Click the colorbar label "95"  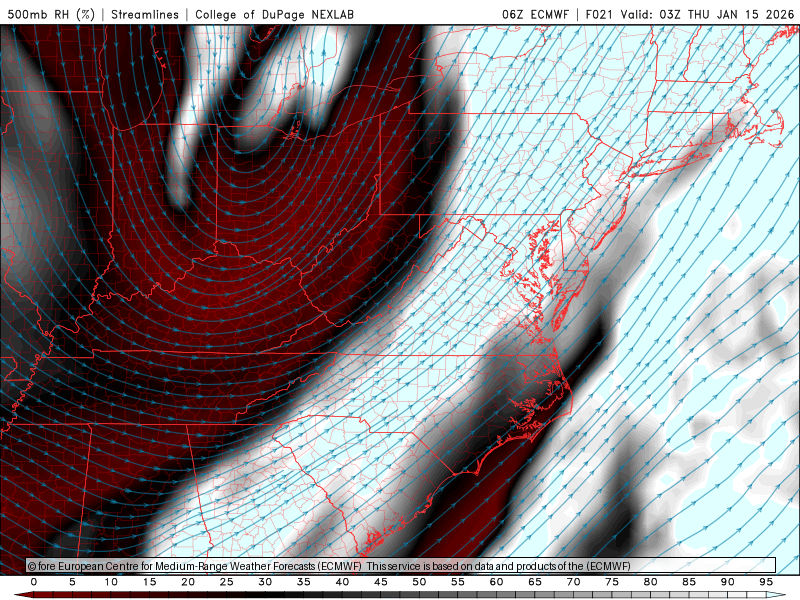[766, 582]
